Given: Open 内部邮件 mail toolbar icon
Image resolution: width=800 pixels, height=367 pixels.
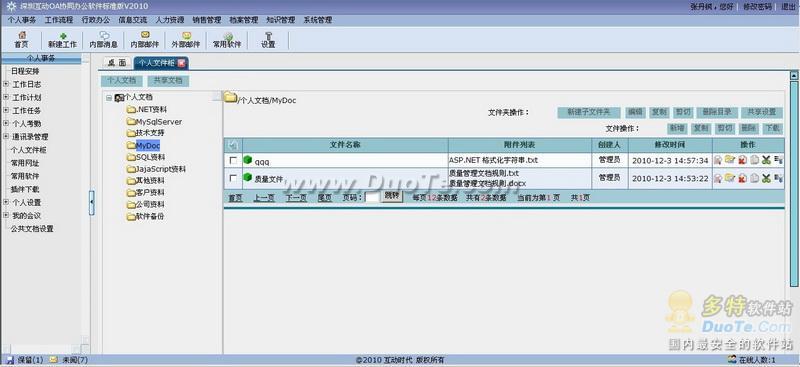Looking at the screenshot, I should pos(145,40).
